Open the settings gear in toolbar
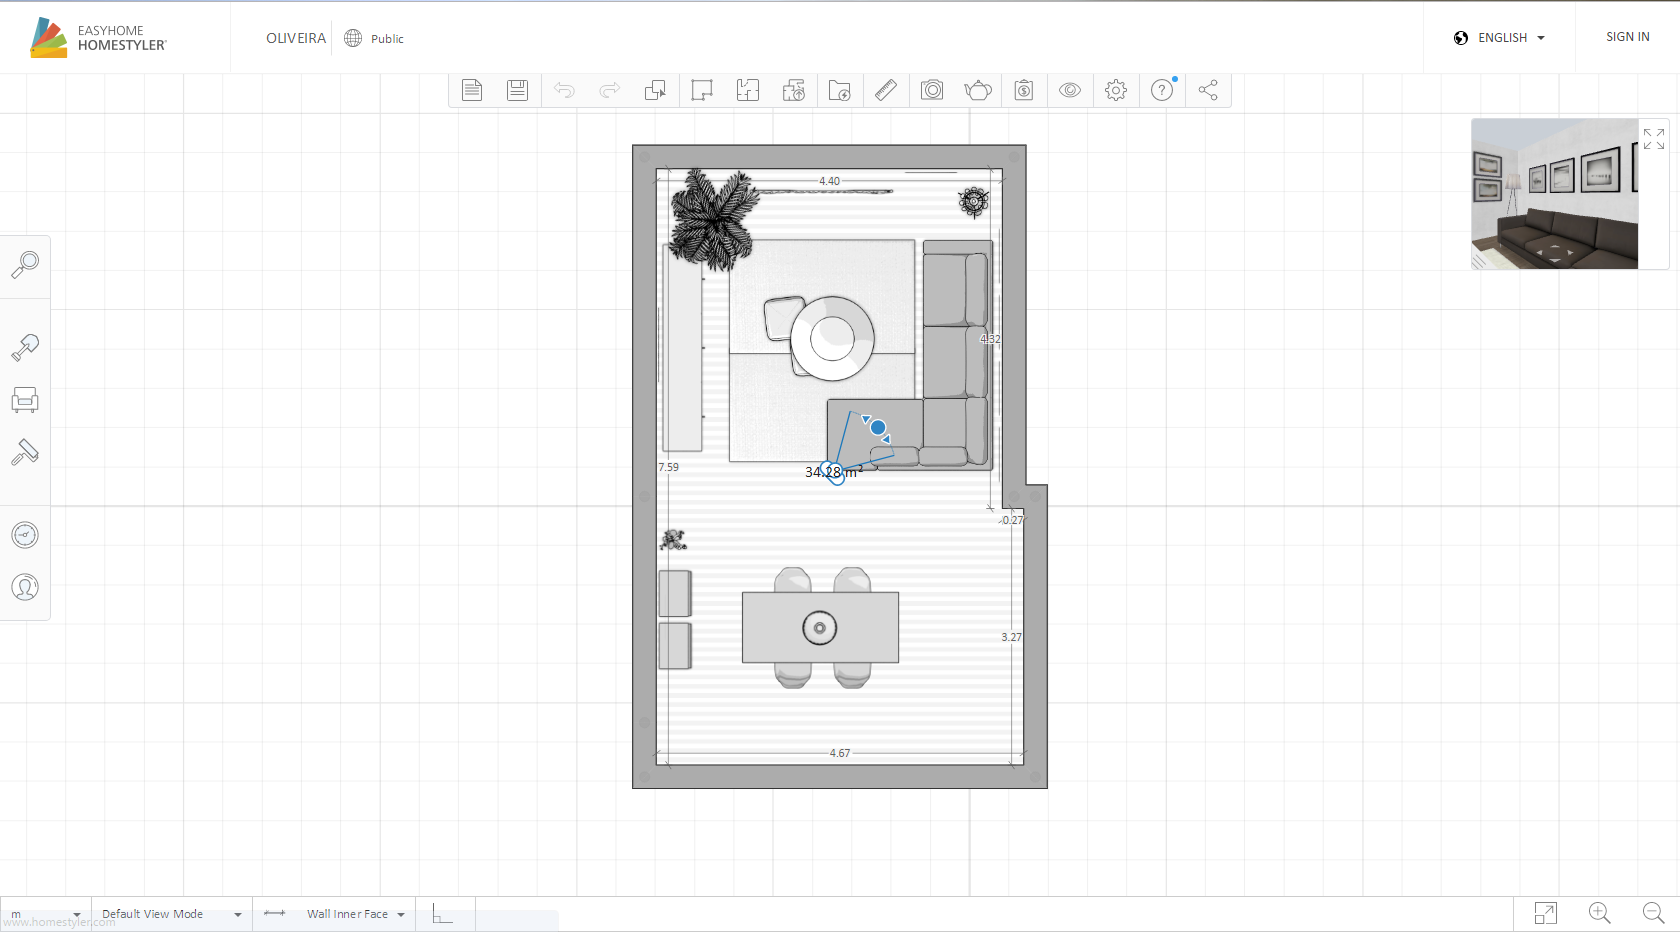The height and width of the screenshot is (932, 1680). coord(1116,90)
